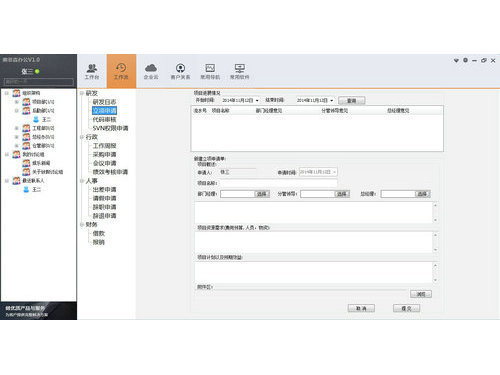Click the down-triangle menu icon in title bar
This screenshot has width=500, height=375.
click(456, 60)
